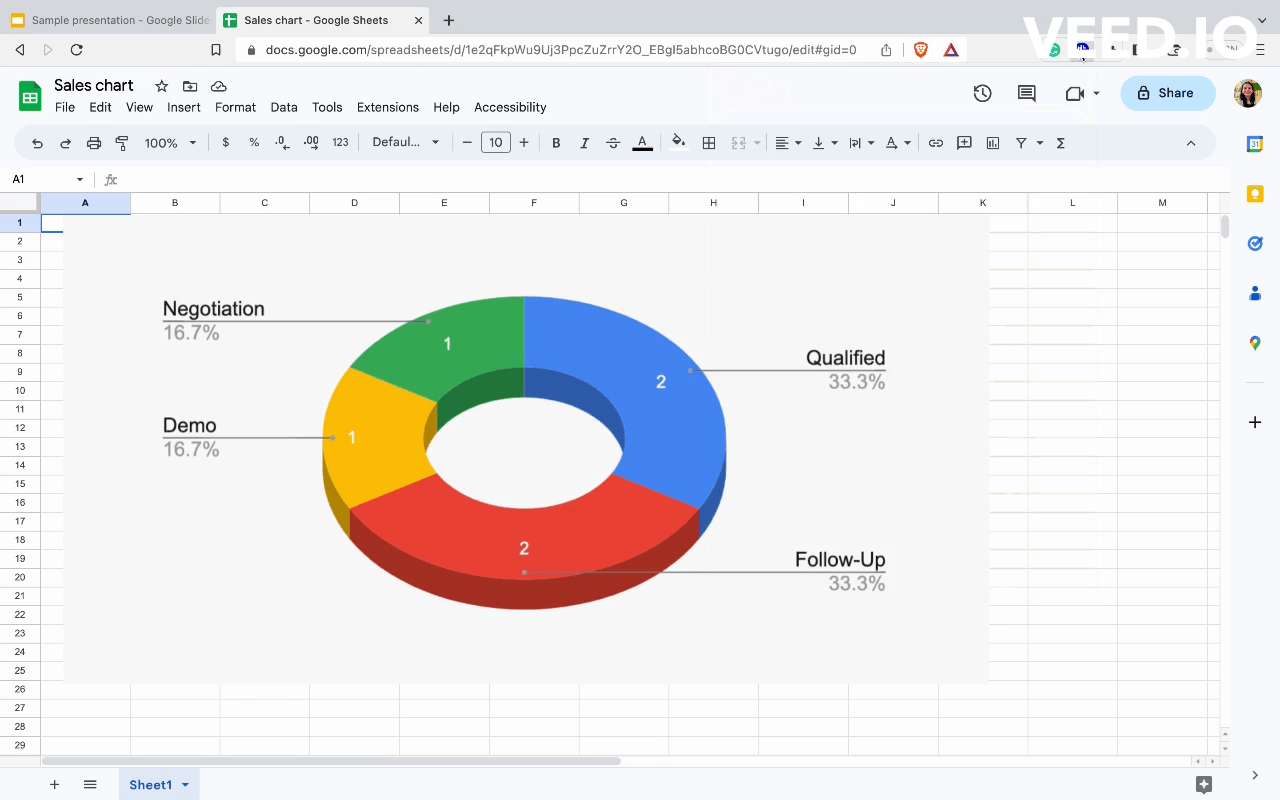View cloud save status icon
1280x800 pixels.
219,86
